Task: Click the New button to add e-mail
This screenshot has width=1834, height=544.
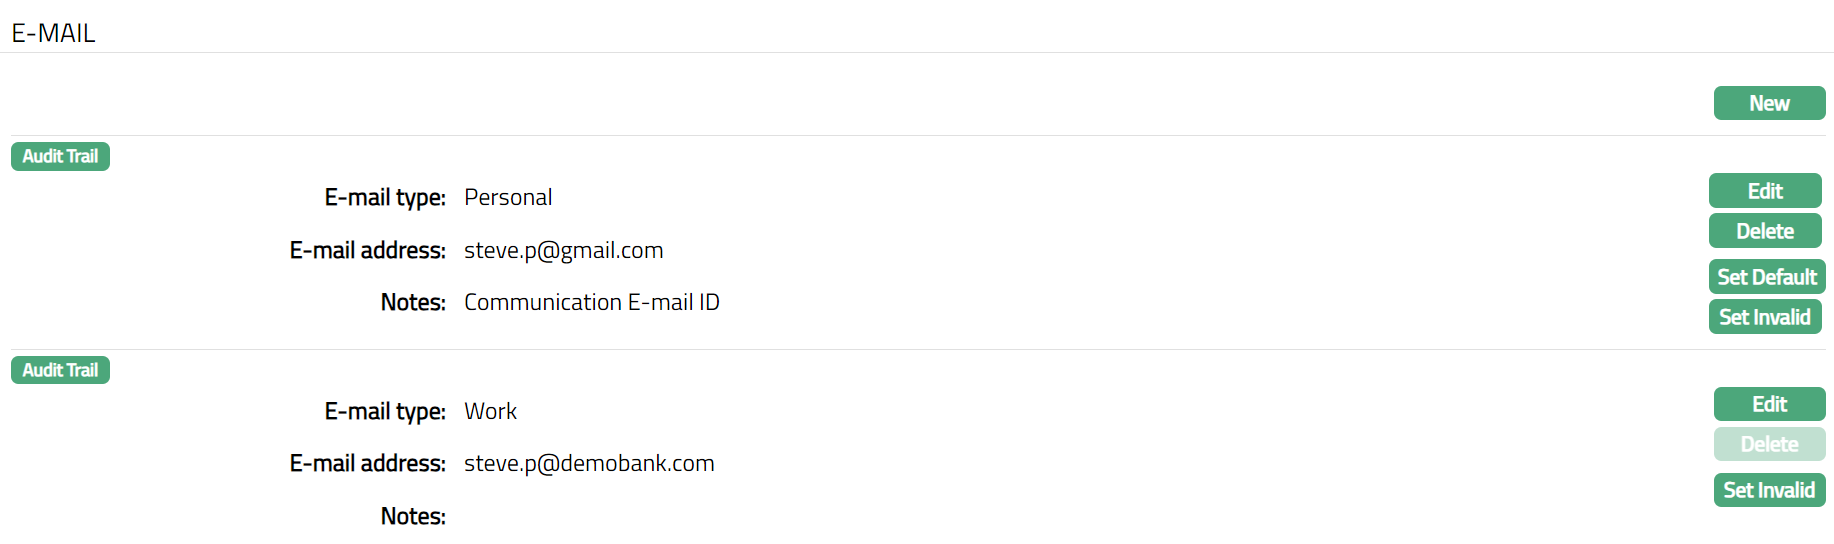Action: 1769,103
